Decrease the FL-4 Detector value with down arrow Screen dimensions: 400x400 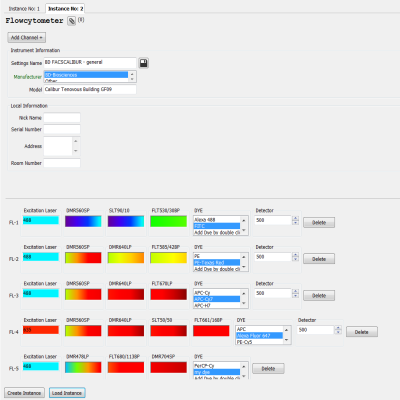338,332
